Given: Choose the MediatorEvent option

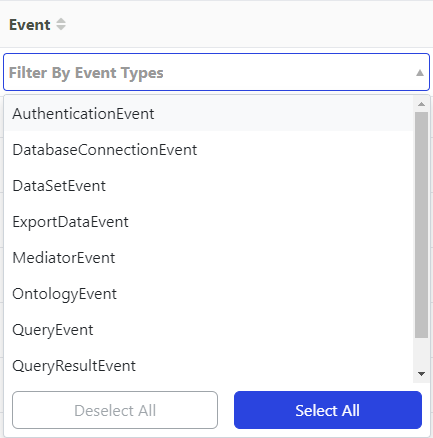Looking at the screenshot, I should (x=209, y=258).
